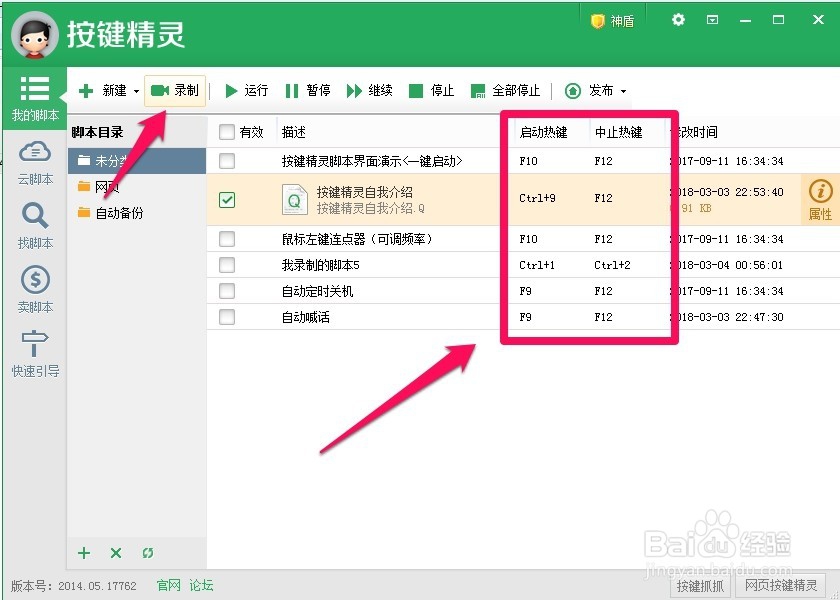Open the 论坛 forum link
Viewport: 840px width, 600px height.
pos(201,585)
